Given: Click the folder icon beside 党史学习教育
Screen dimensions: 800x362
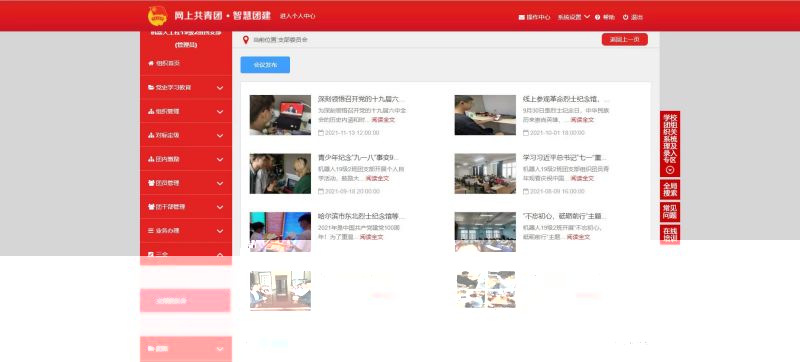Looking at the screenshot, I should tap(151, 88).
